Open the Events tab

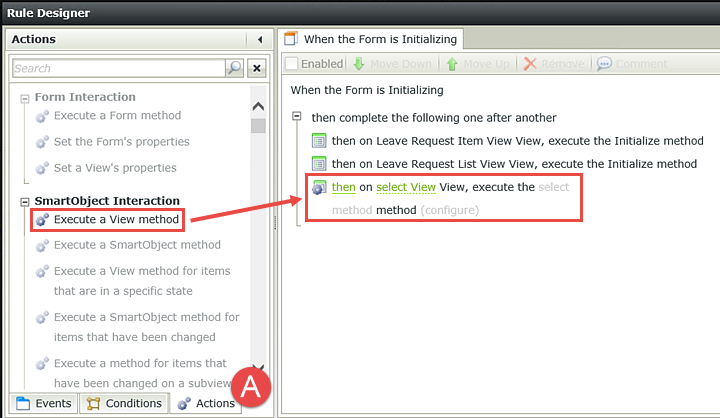coord(44,403)
